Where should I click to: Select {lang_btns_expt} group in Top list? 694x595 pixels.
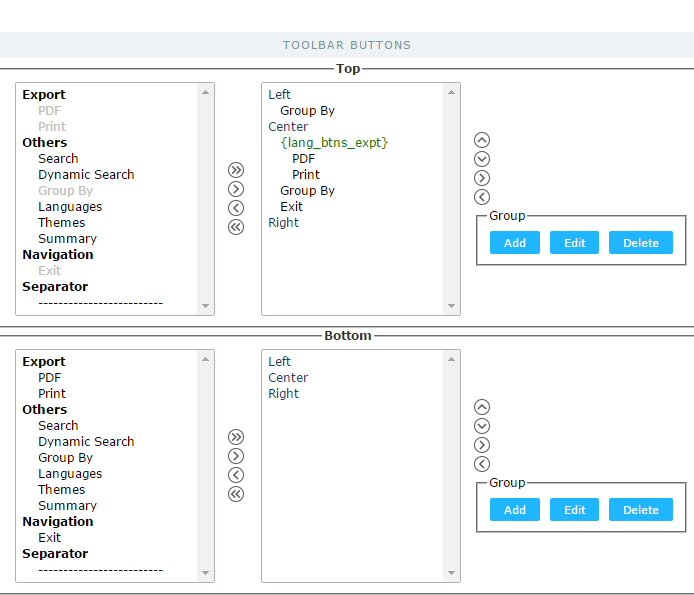click(x=334, y=143)
